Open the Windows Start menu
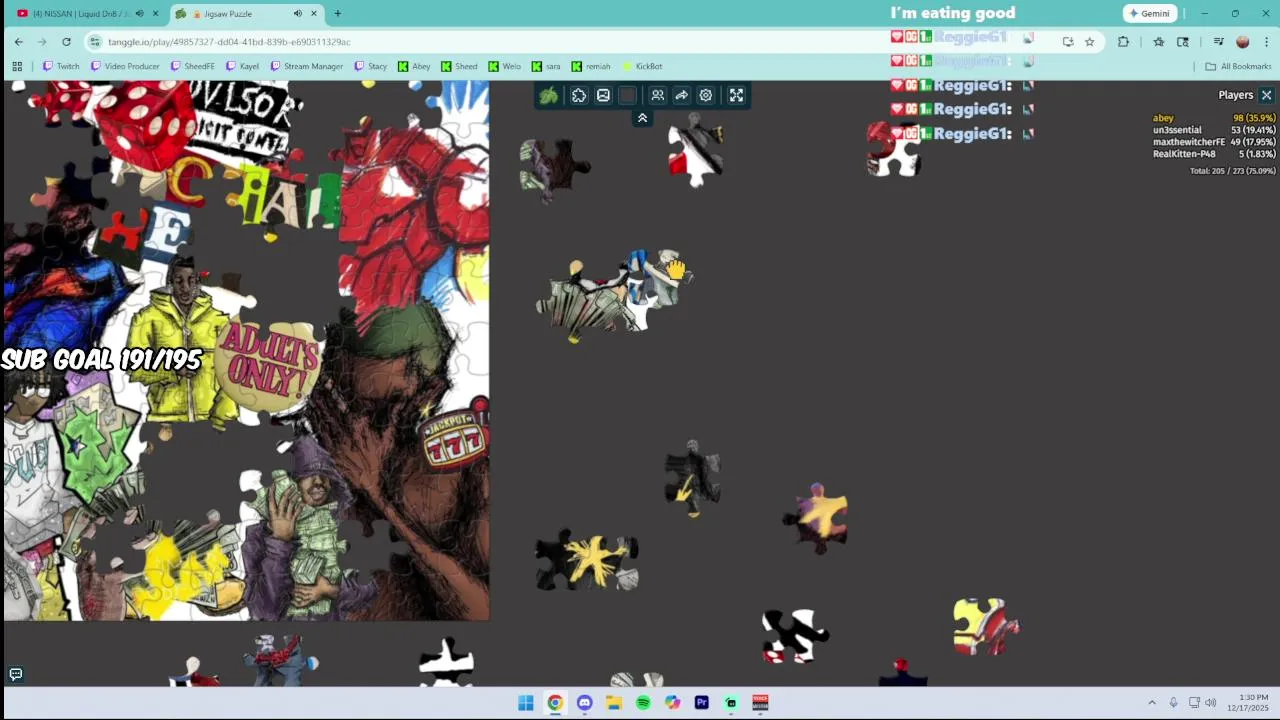The width and height of the screenshot is (1280, 720). tap(526, 703)
